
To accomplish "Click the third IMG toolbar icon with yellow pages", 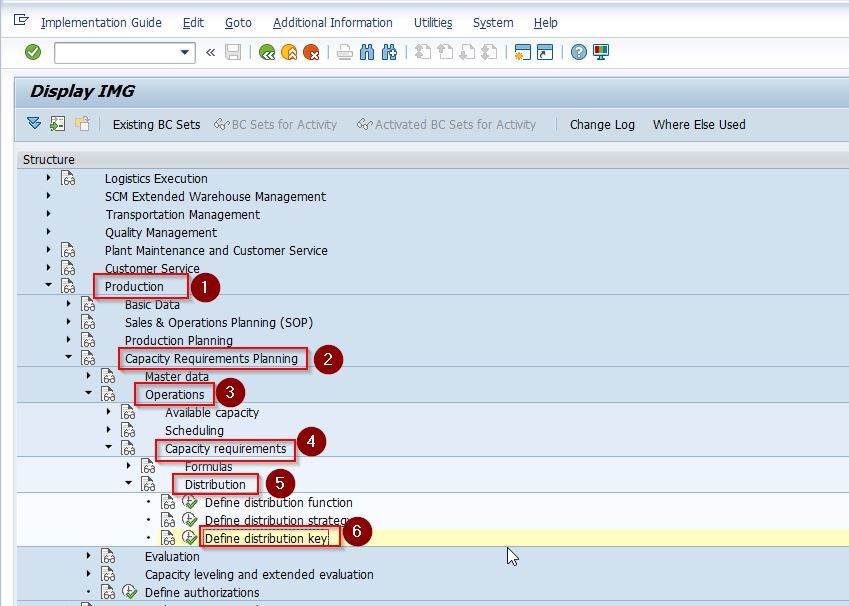I will point(82,123).
